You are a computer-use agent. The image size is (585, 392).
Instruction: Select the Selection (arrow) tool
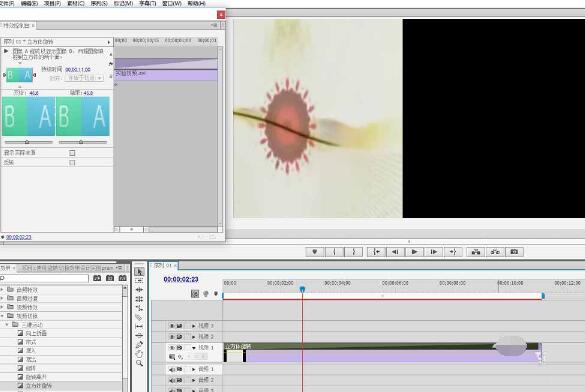[139, 272]
